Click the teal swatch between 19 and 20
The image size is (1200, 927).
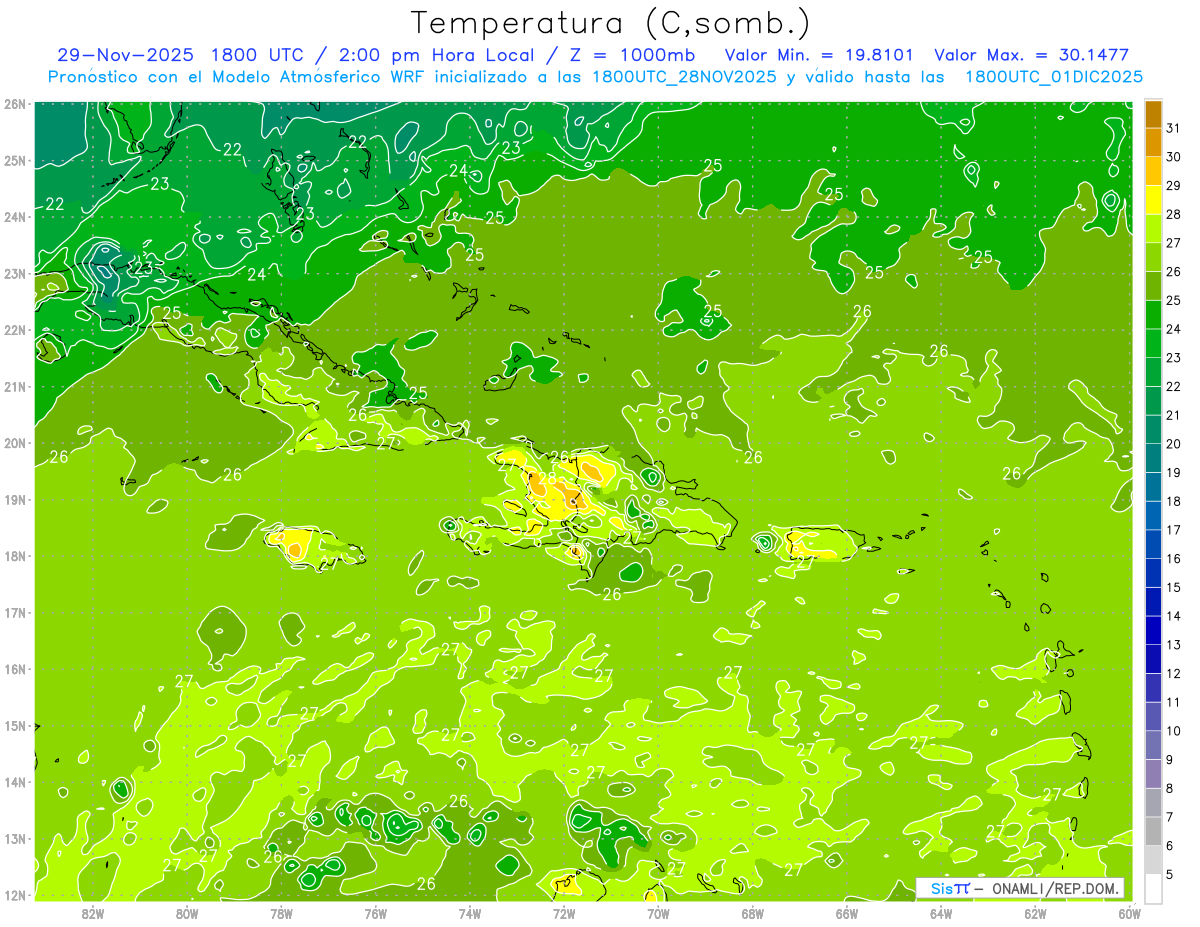(1153, 458)
